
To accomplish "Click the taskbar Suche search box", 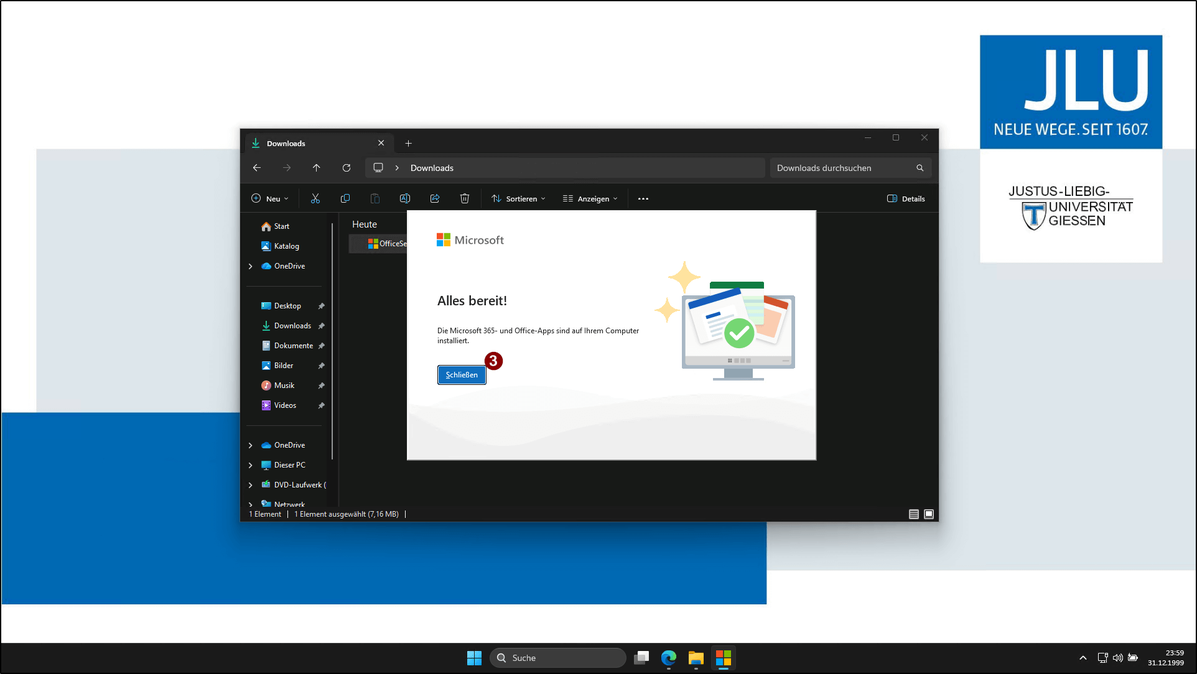I will (x=558, y=658).
